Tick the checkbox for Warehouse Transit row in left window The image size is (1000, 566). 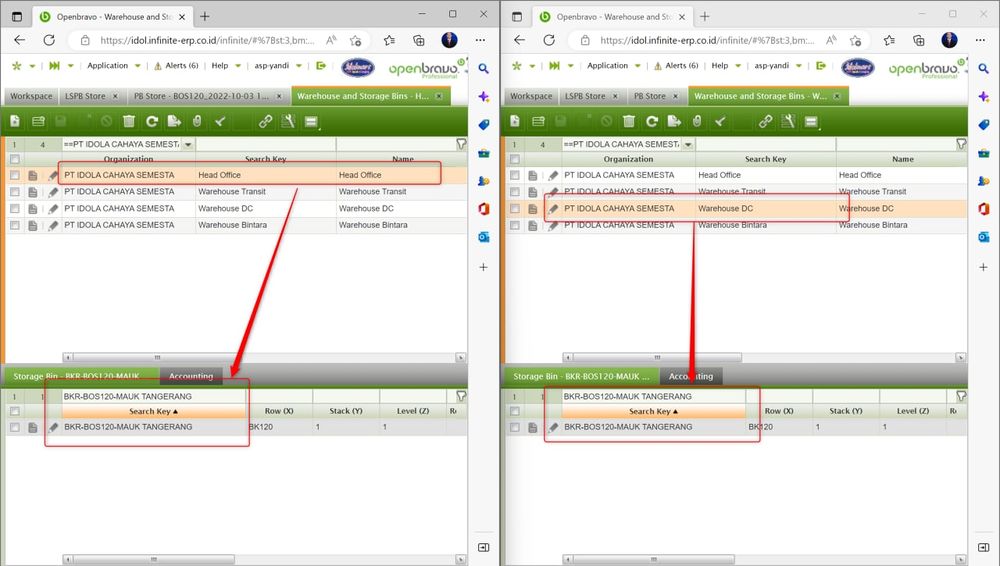15,192
